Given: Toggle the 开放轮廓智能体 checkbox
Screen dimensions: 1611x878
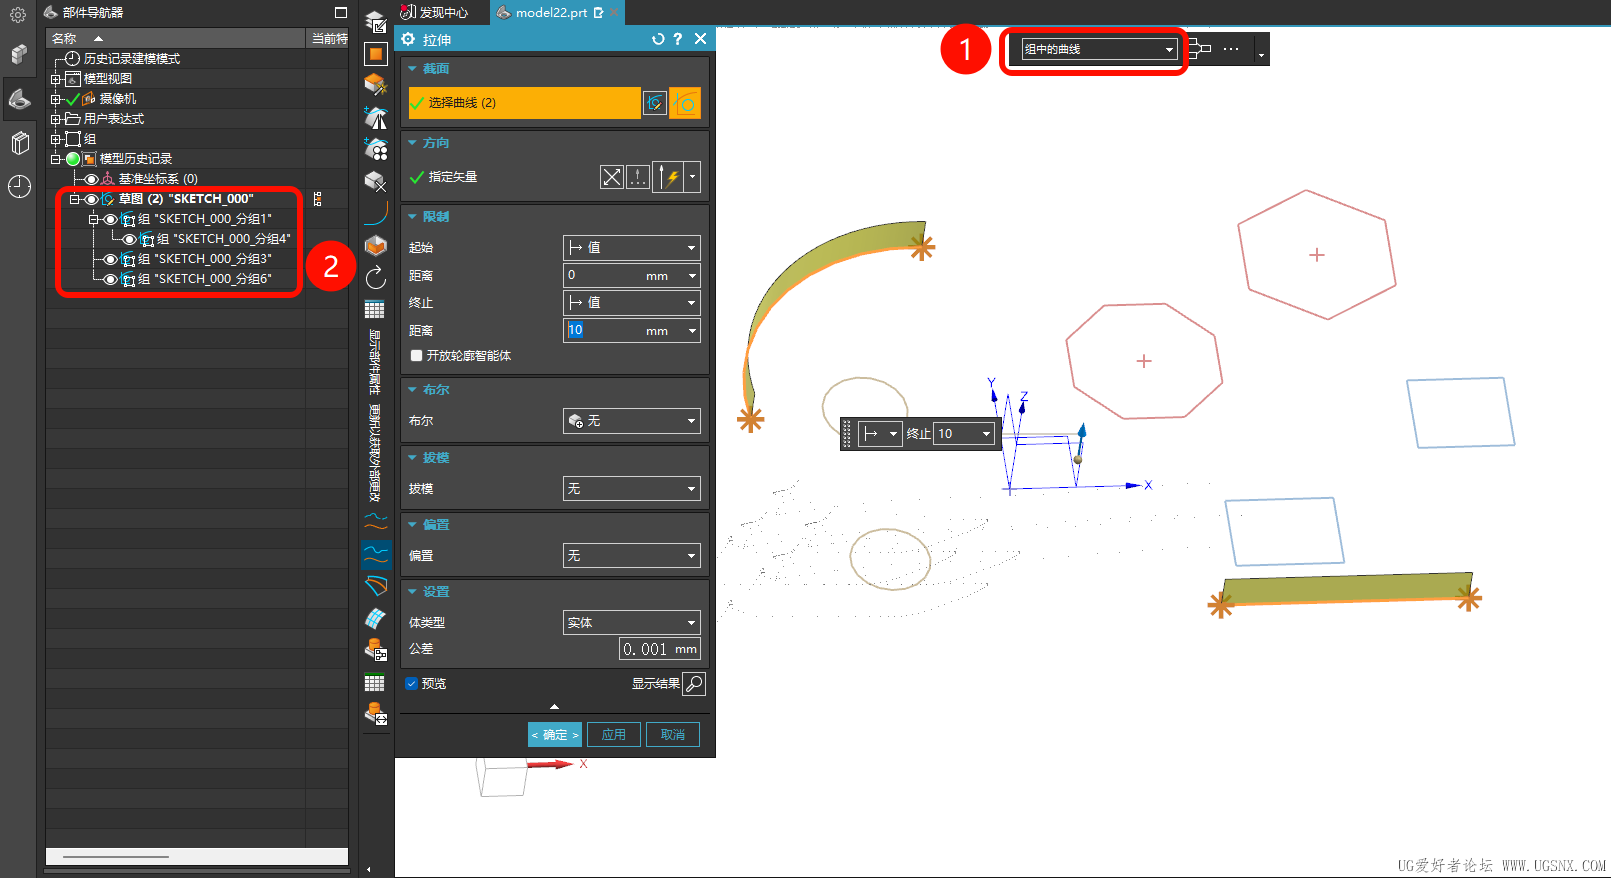Looking at the screenshot, I should point(416,356).
